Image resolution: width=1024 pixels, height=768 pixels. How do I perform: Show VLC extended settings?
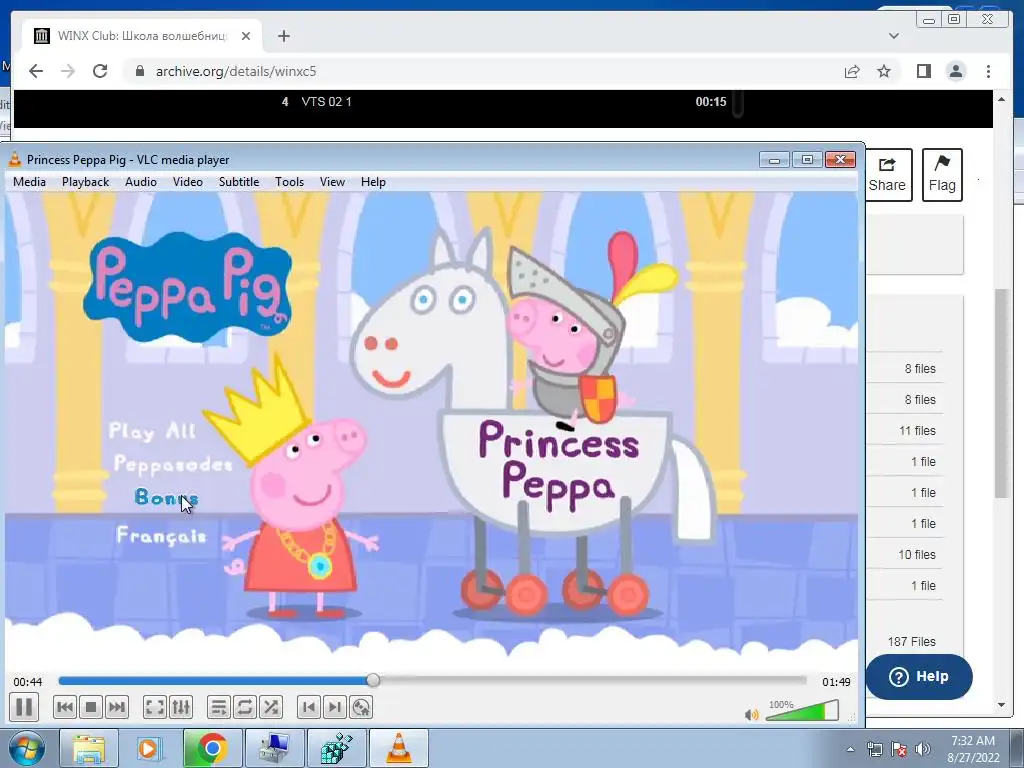(181, 707)
